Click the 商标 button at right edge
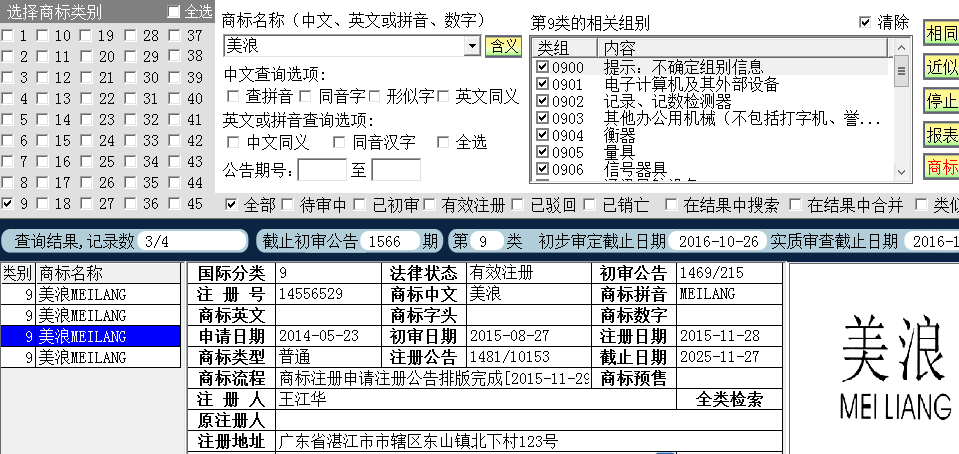This screenshot has width=959, height=454. [x=942, y=166]
